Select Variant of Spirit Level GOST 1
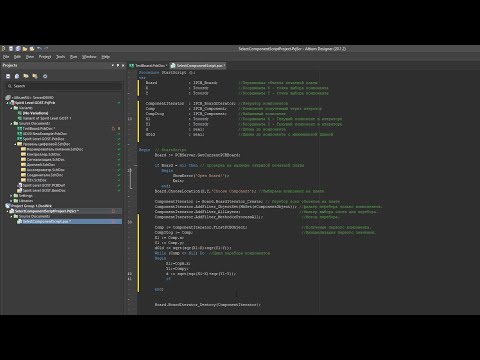 tap(47, 118)
